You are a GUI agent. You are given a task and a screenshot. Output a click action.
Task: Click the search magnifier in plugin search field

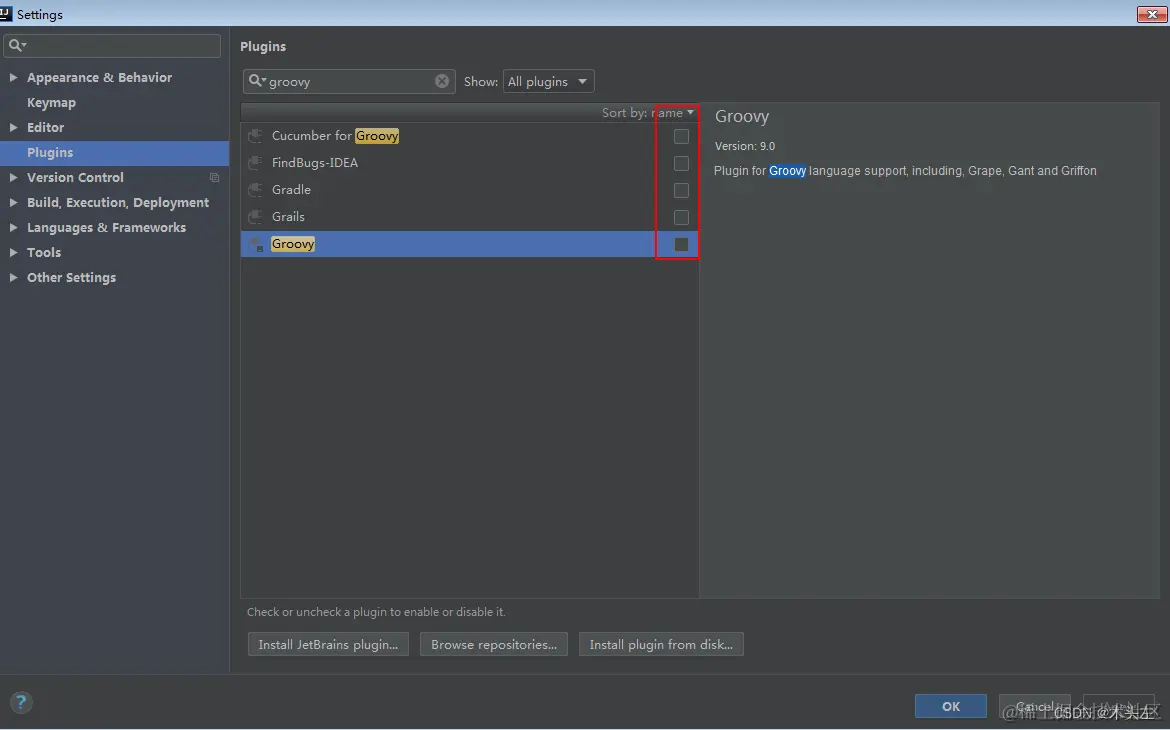point(256,81)
